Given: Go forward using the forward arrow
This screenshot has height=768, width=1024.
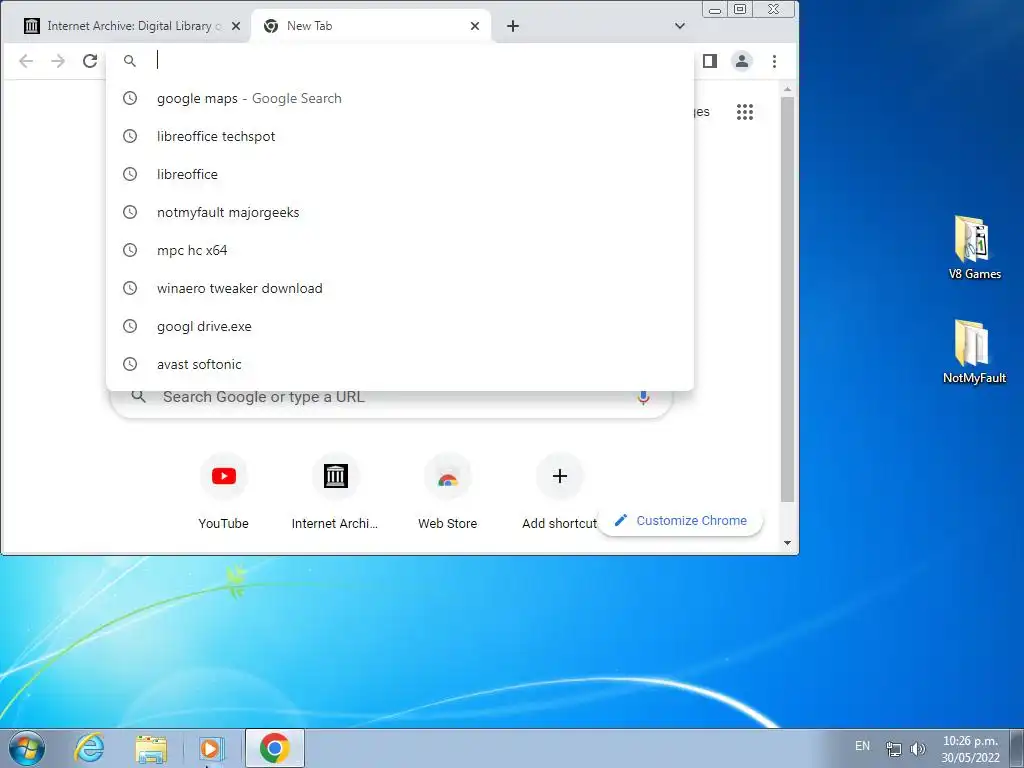Looking at the screenshot, I should coord(58,61).
